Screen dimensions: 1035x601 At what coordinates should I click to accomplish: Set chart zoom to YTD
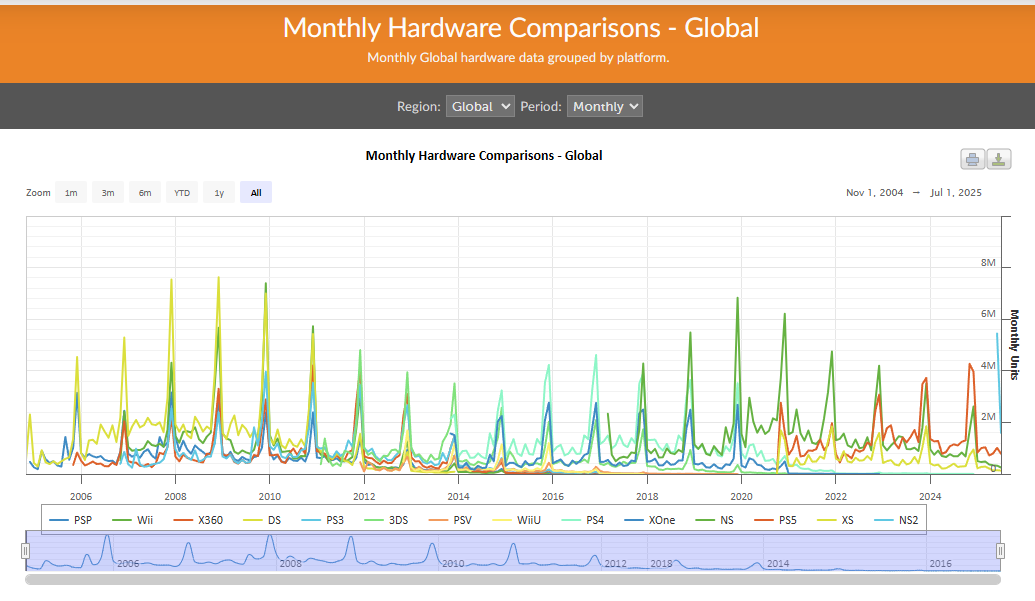click(x=182, y=193)
